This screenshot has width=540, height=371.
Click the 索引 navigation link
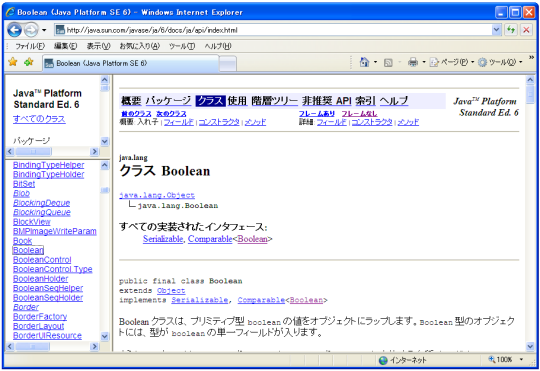click(365, 101)
